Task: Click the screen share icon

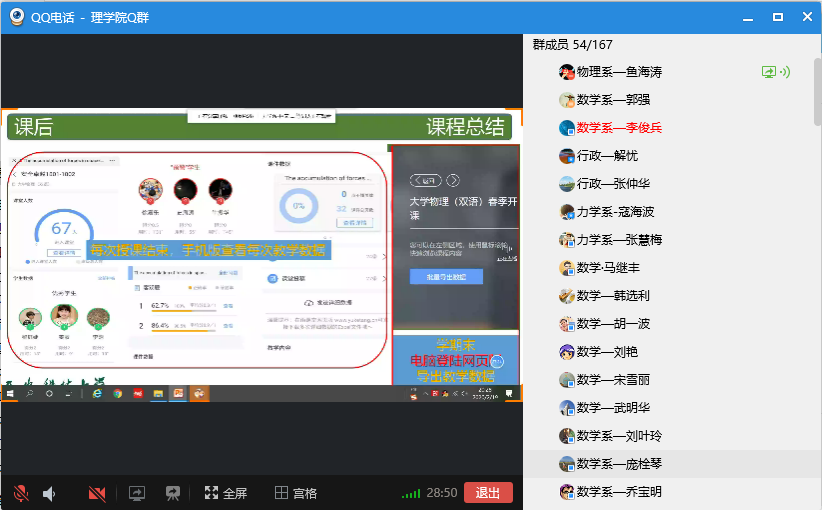Action: point(137,493)
